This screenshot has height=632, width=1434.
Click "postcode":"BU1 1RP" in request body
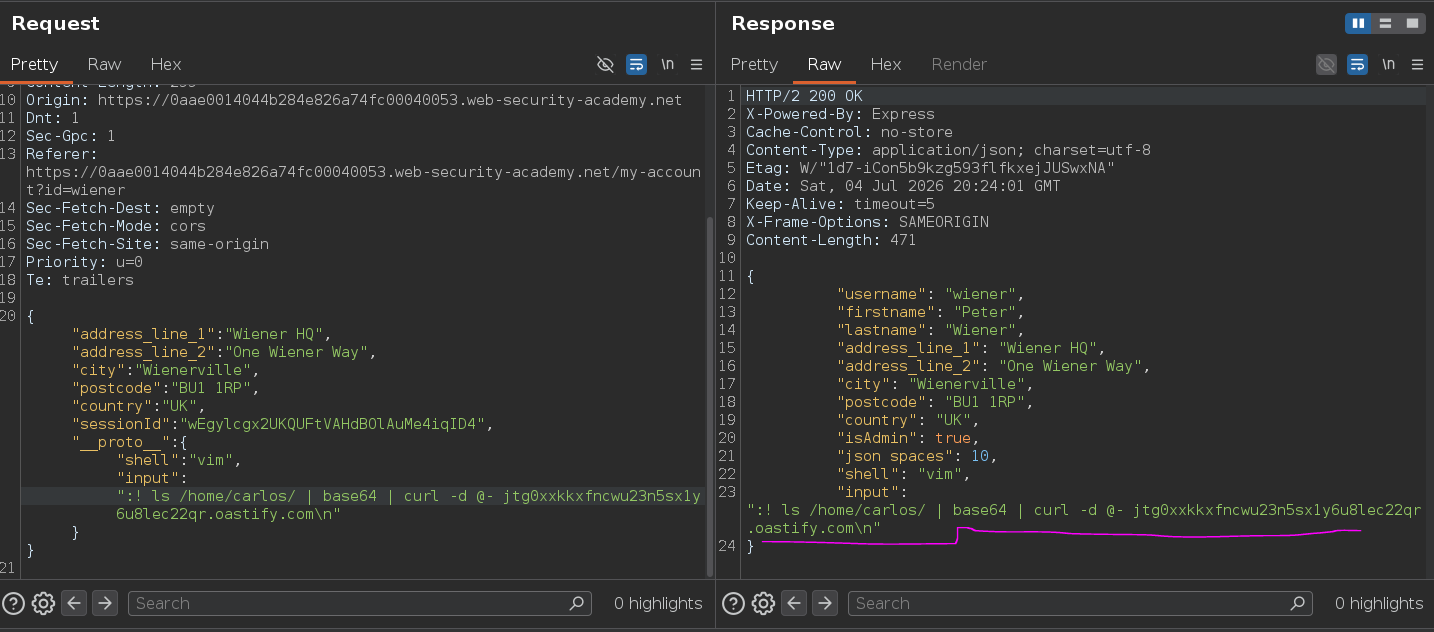(166, 388)
